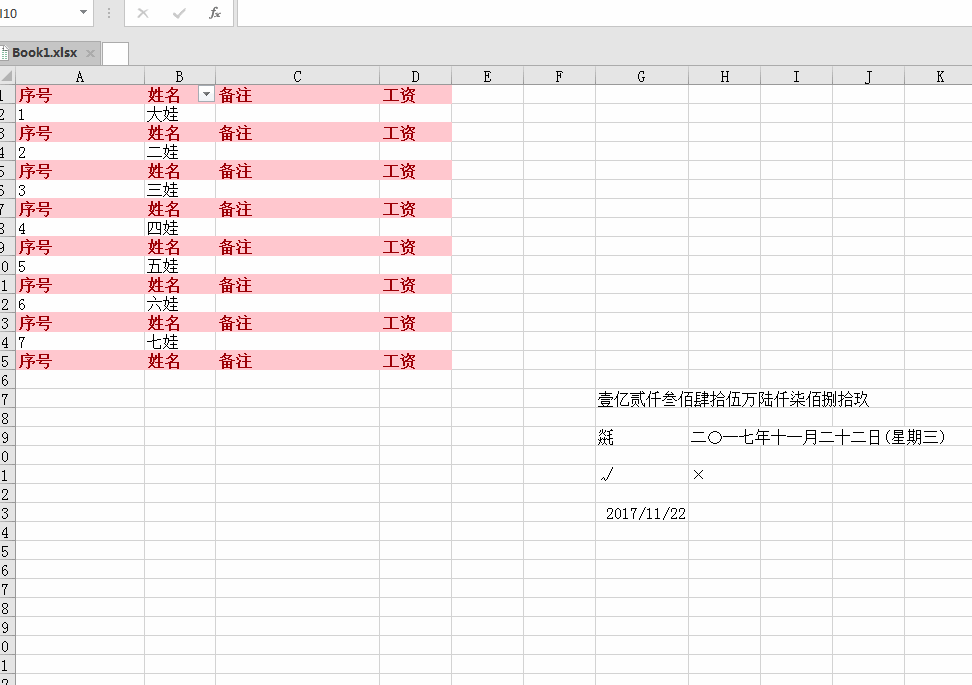Select the cell showing 2017/11/22
Screen dimensions: 972x685
(x=640, y=513)
